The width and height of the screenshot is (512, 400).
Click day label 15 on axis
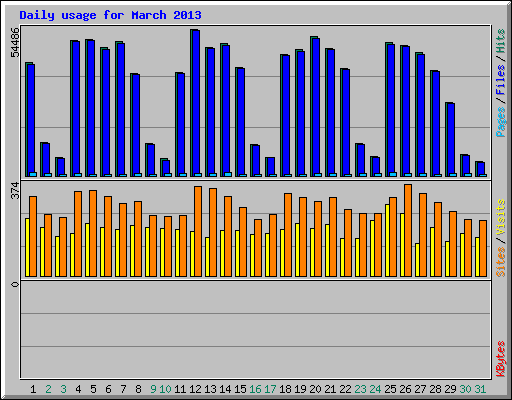240,389
